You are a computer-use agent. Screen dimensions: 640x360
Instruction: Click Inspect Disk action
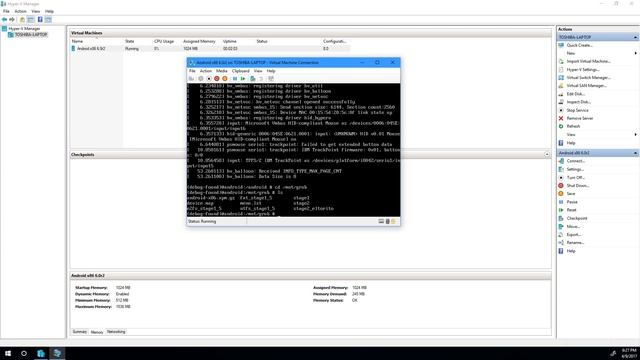pos(578,102)
